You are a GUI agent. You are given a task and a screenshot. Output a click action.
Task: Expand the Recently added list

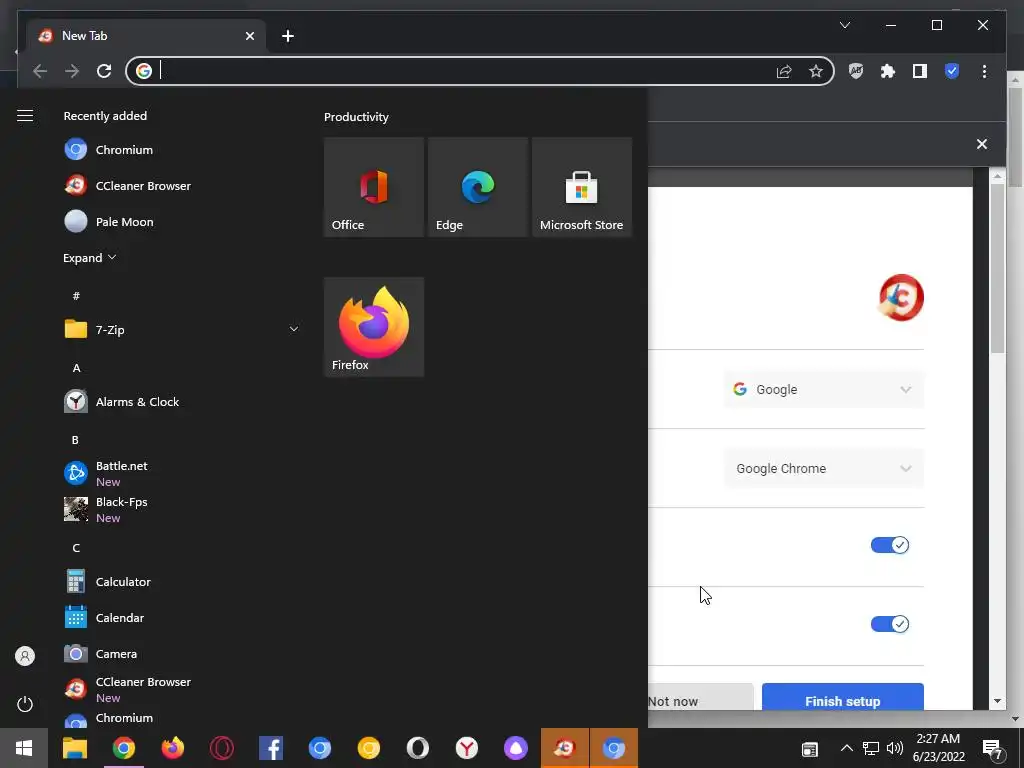pos(89,257)
